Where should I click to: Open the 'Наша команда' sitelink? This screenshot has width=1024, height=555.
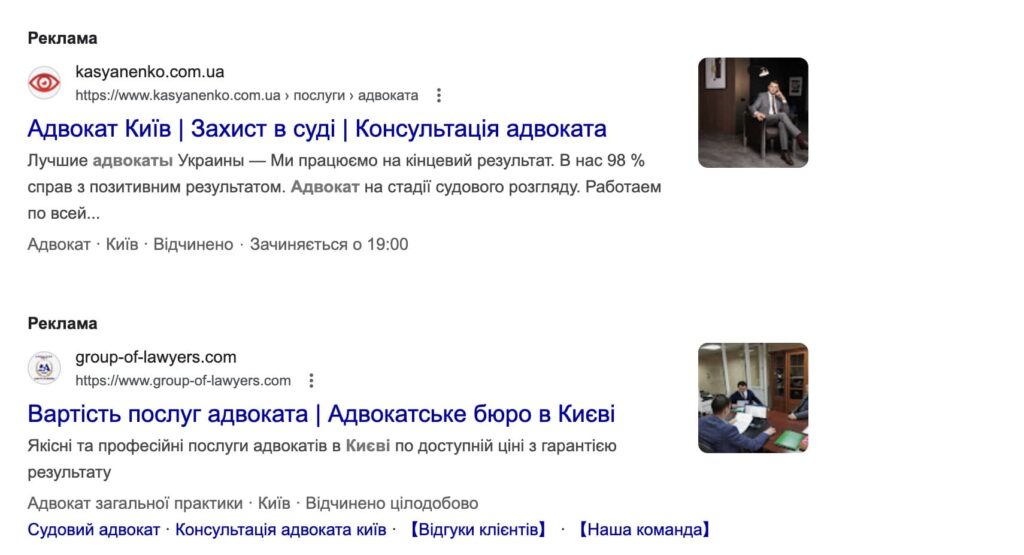pos(644,530)
